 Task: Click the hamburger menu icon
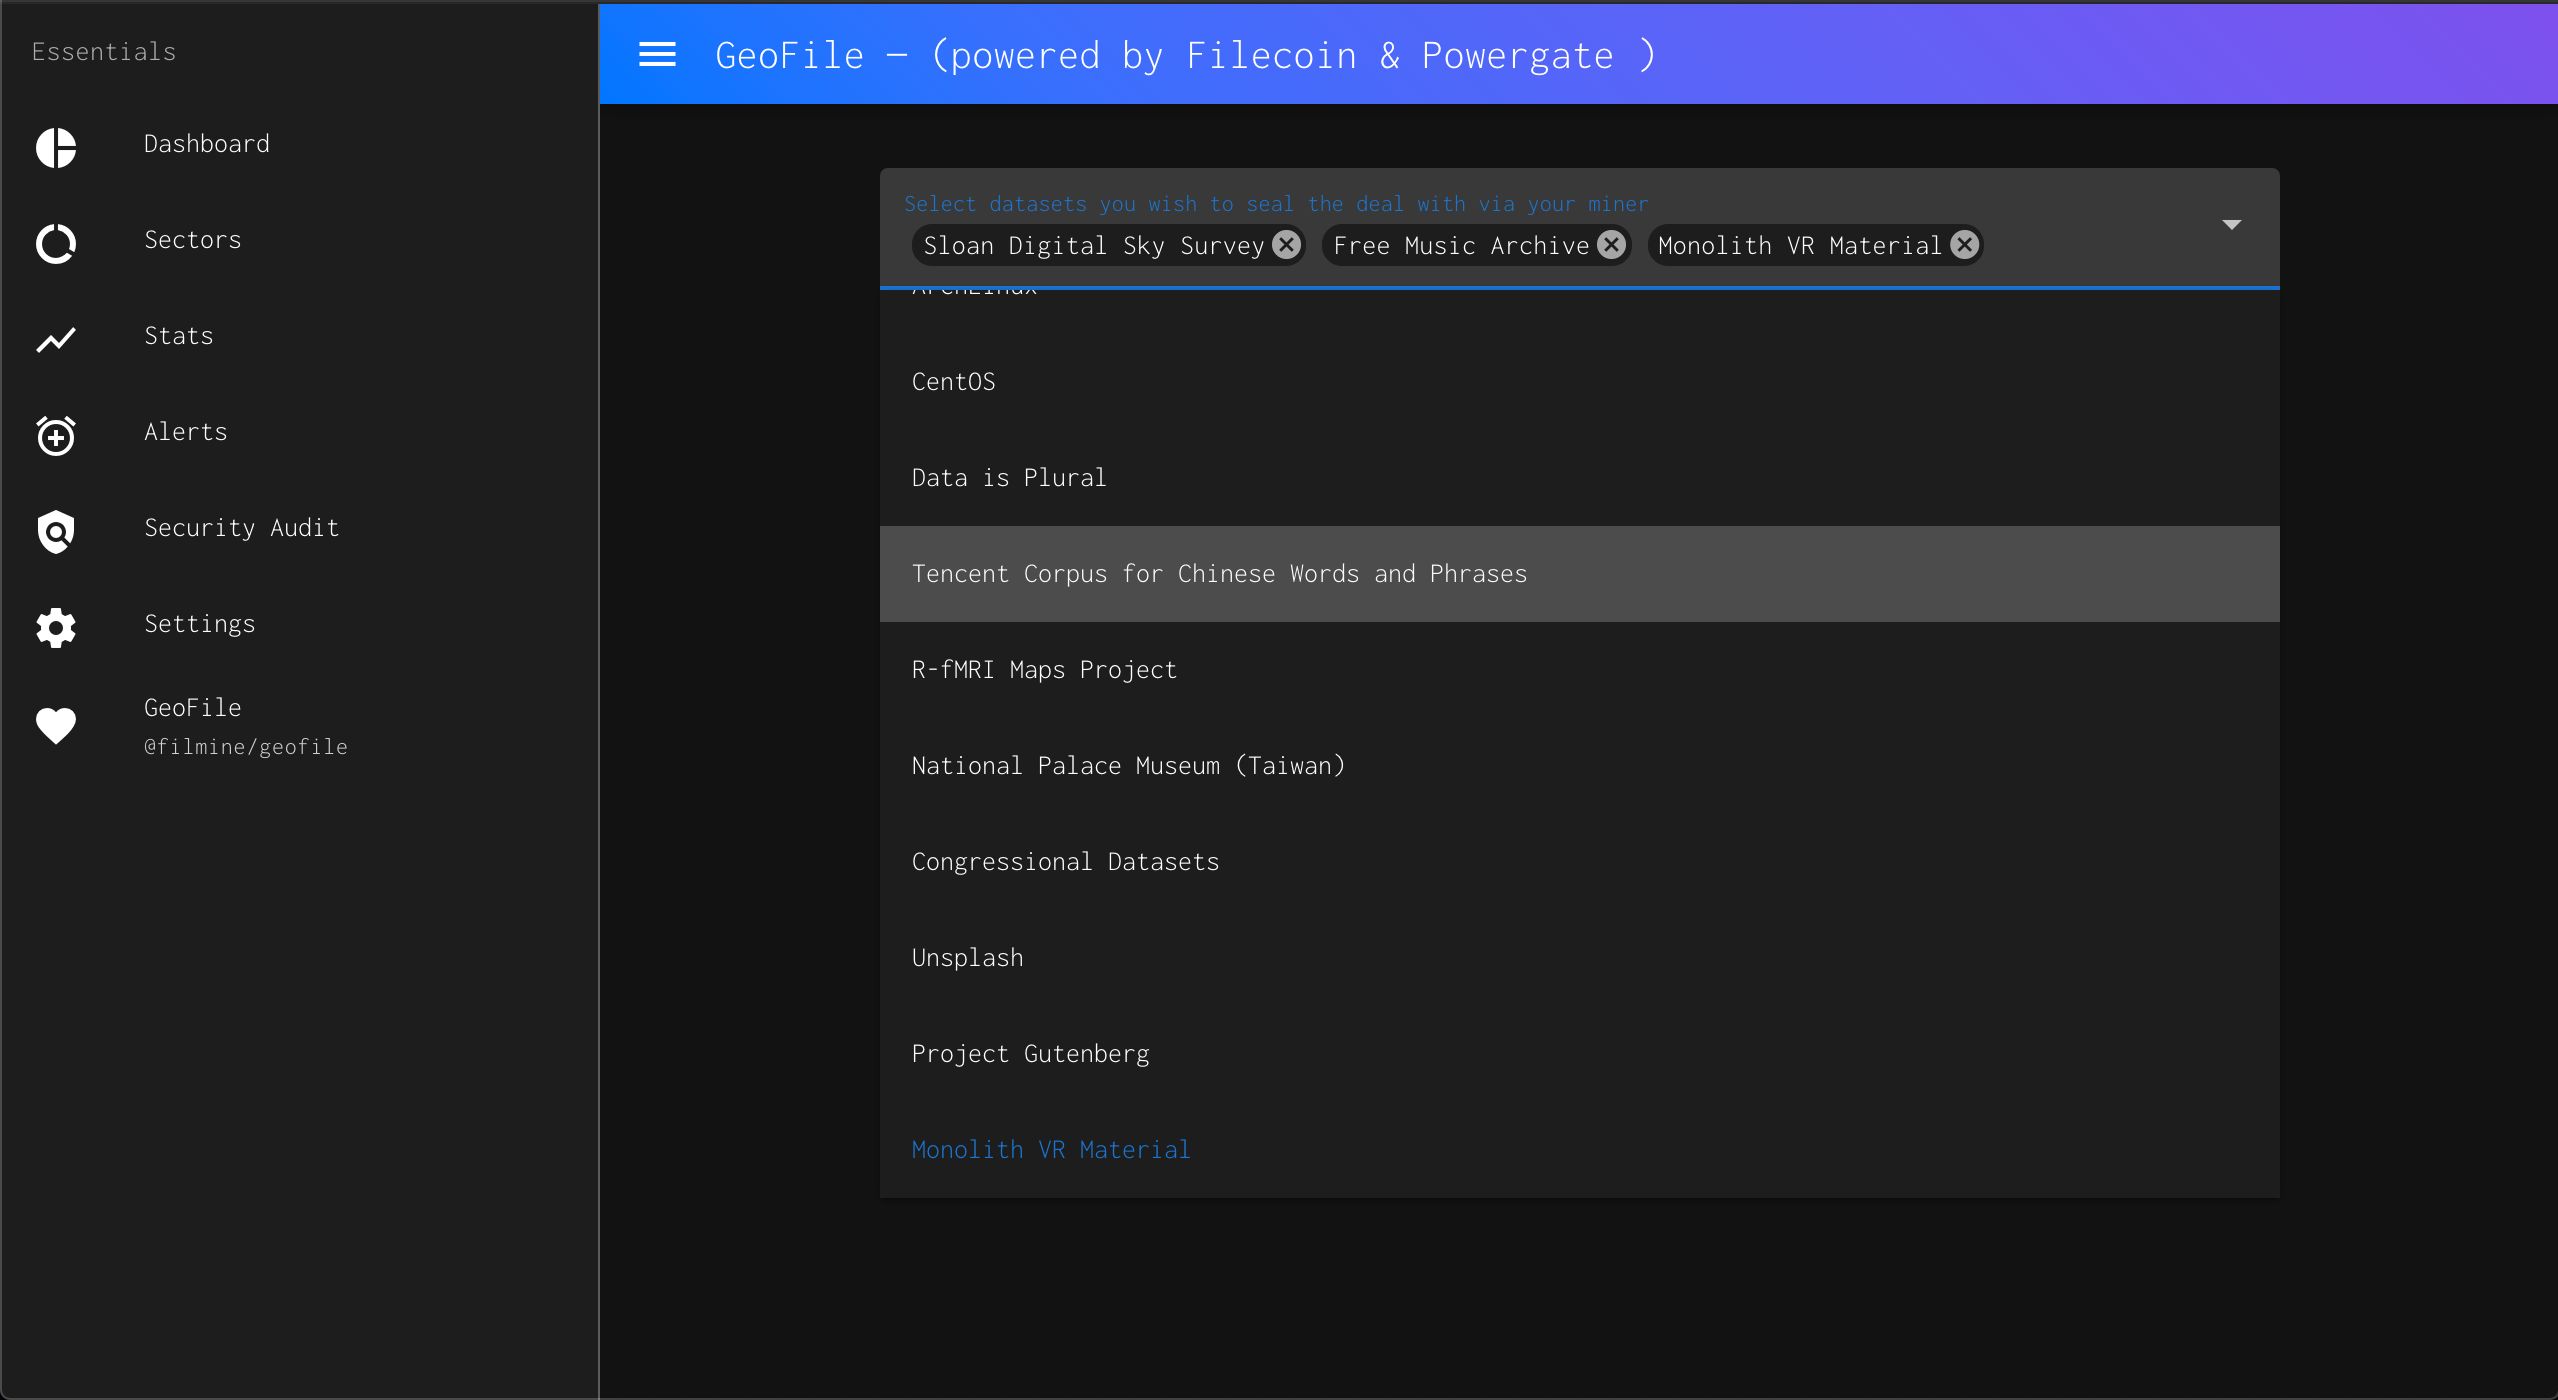[655, 55]
